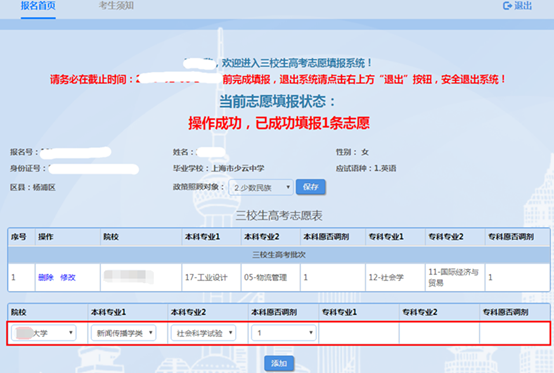Click the 退出 text link
The image size is (554, 373).
[523, 6]
